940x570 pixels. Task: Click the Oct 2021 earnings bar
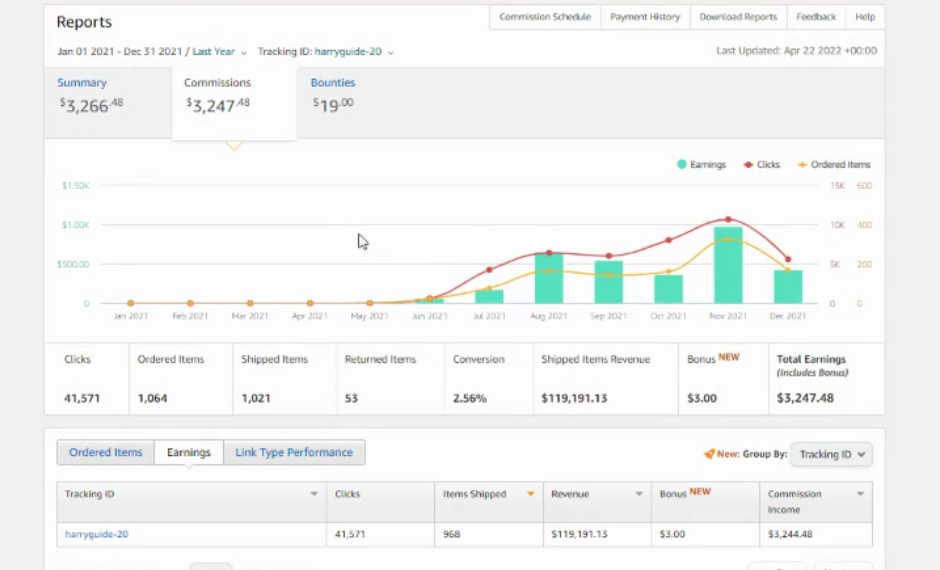click(x=668, y=289)
